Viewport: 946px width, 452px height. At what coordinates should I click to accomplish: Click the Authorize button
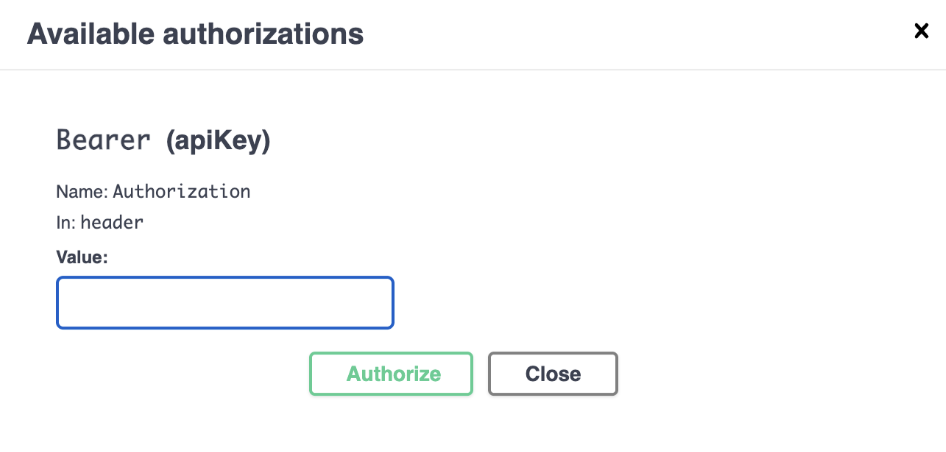(x=391, y=374)
